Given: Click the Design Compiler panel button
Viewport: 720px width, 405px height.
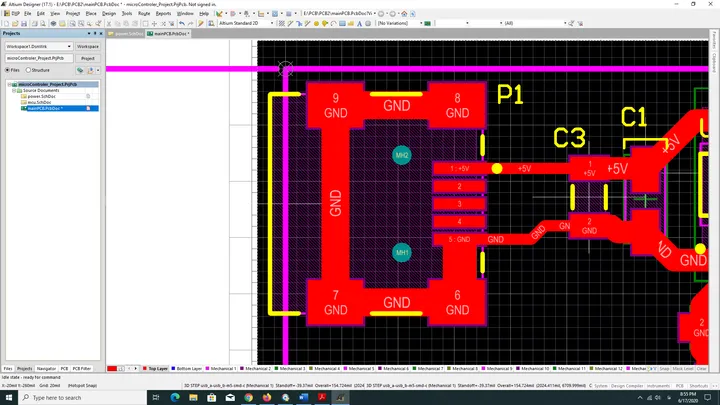Looking at the screenshot, I should click(x=627, y=386).
